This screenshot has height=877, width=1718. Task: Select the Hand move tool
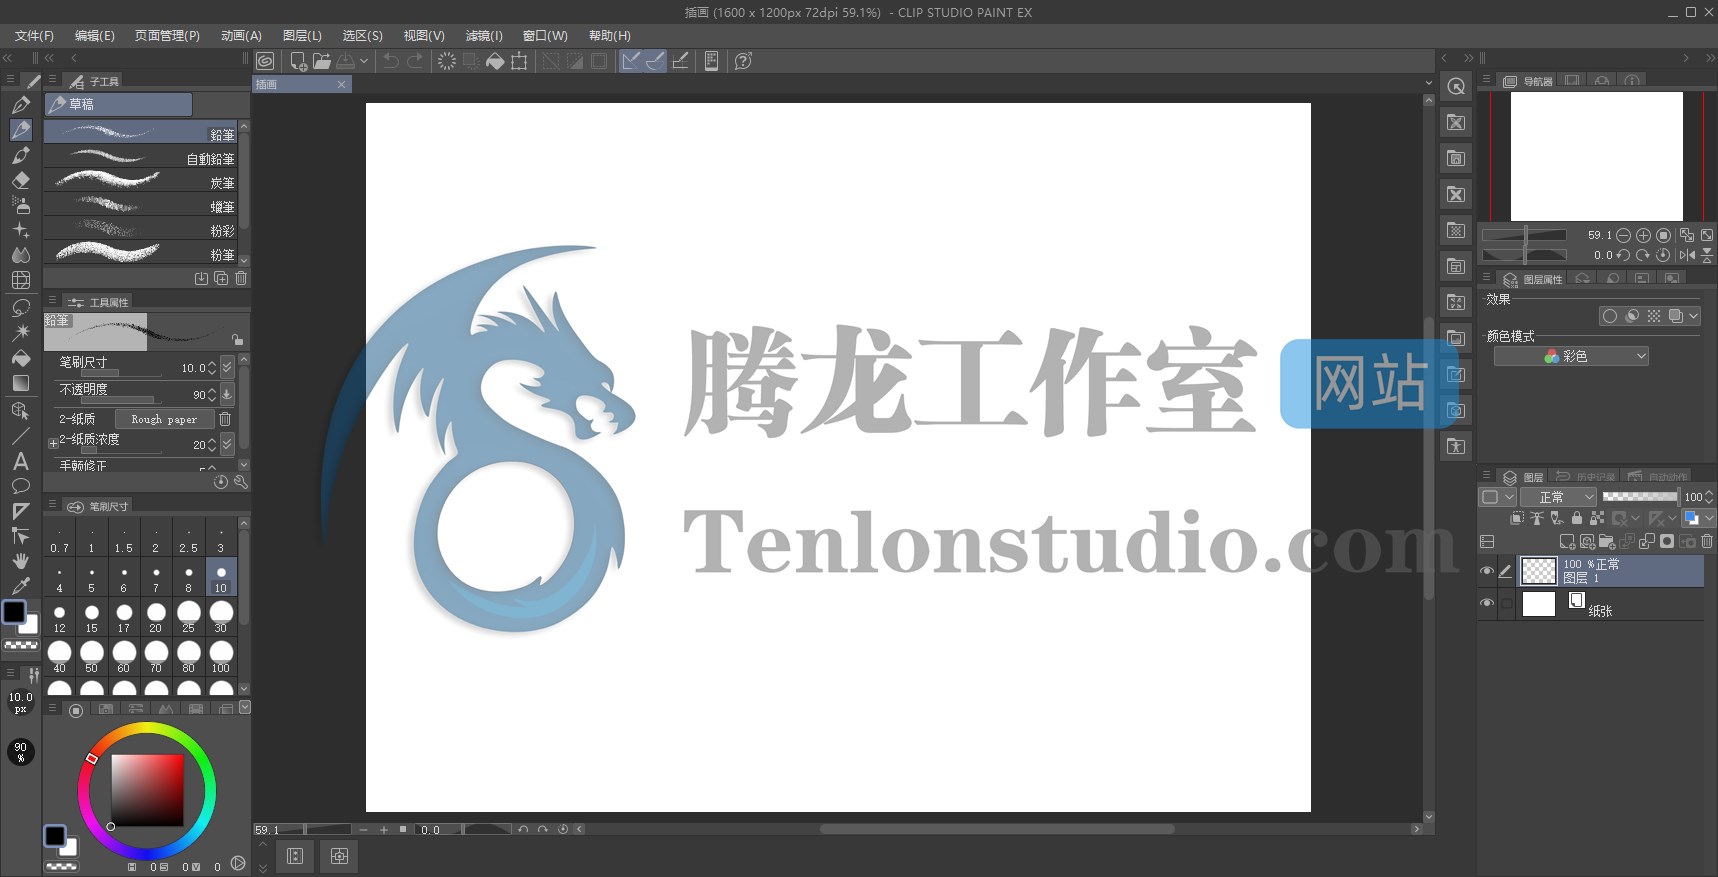(x=21, y=561)
